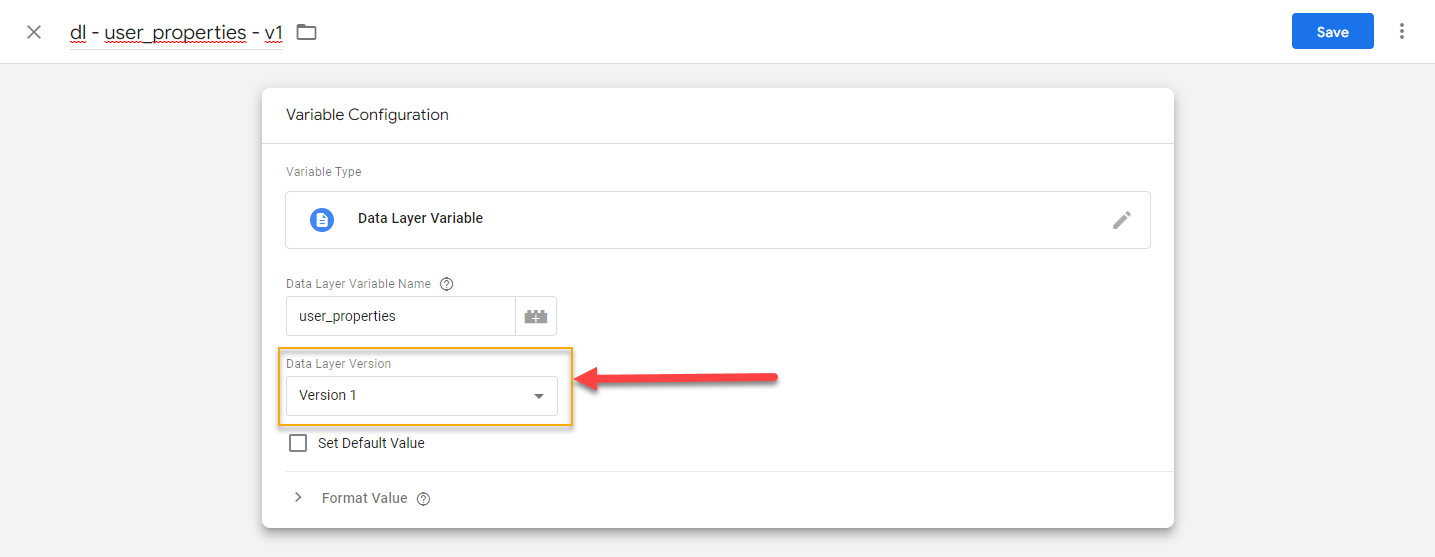
Task: Click the arrow on the Version 1 dropdown
Action: (x=539, y=396)
